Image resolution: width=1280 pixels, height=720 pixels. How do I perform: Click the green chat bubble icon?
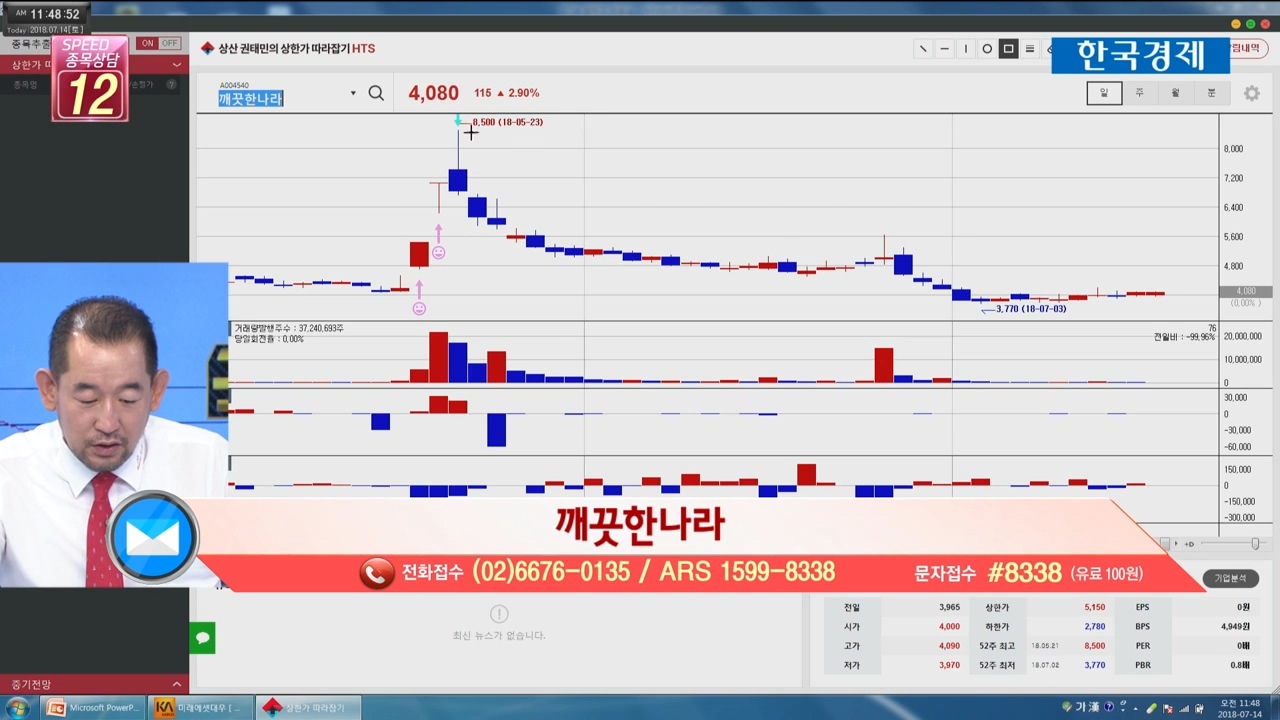point(202,638)
